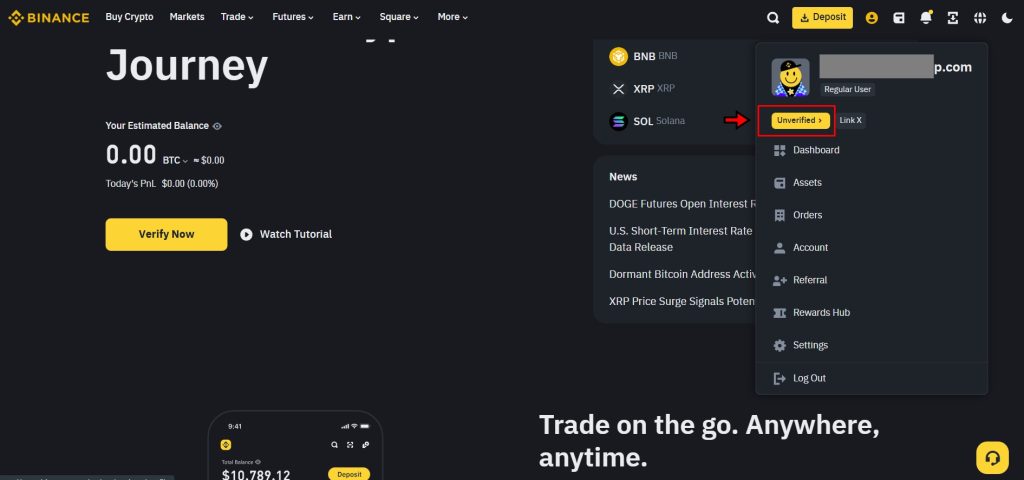This screenshot has width=1024, height=480.
Task: Click the XRP coin icon
Action: point(618,89)
